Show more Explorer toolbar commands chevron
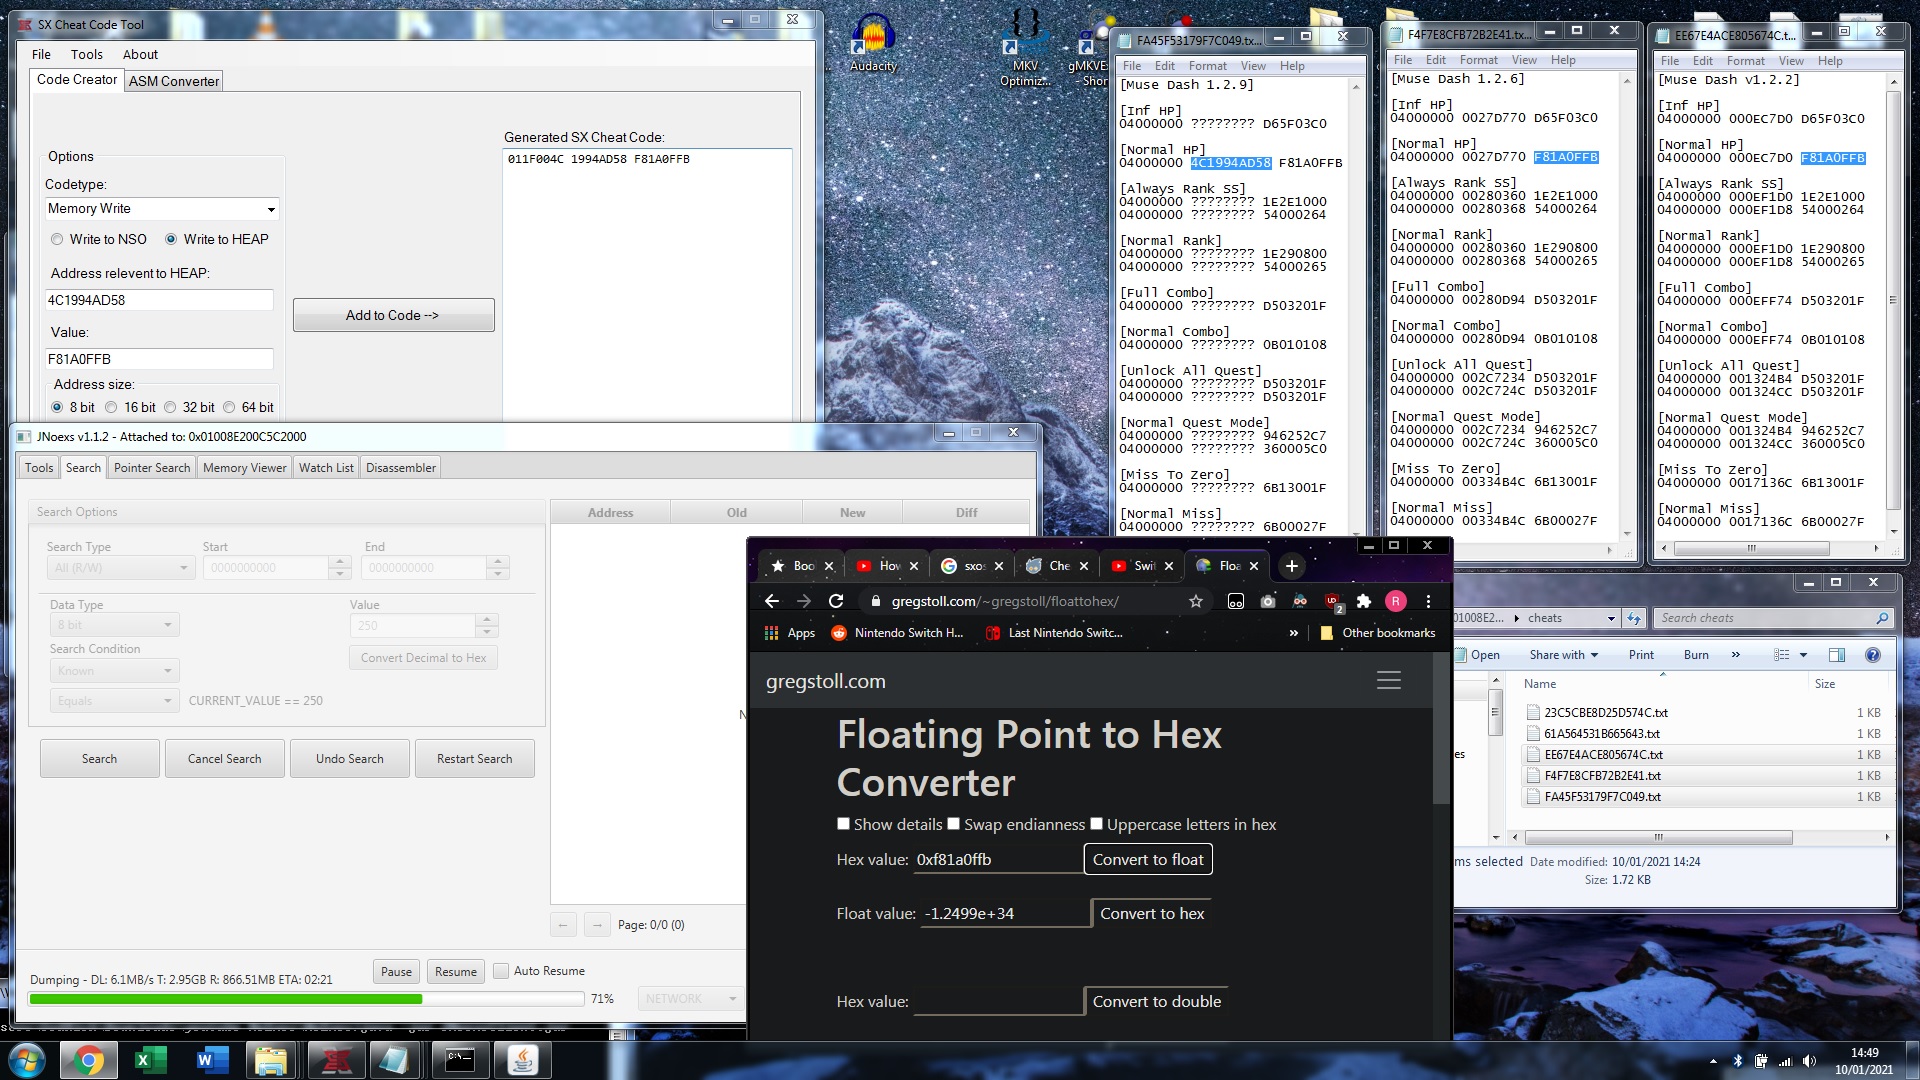The width and height of the screenshot is (1920, 1080). pyautogui.click(x=1735, y=655)
